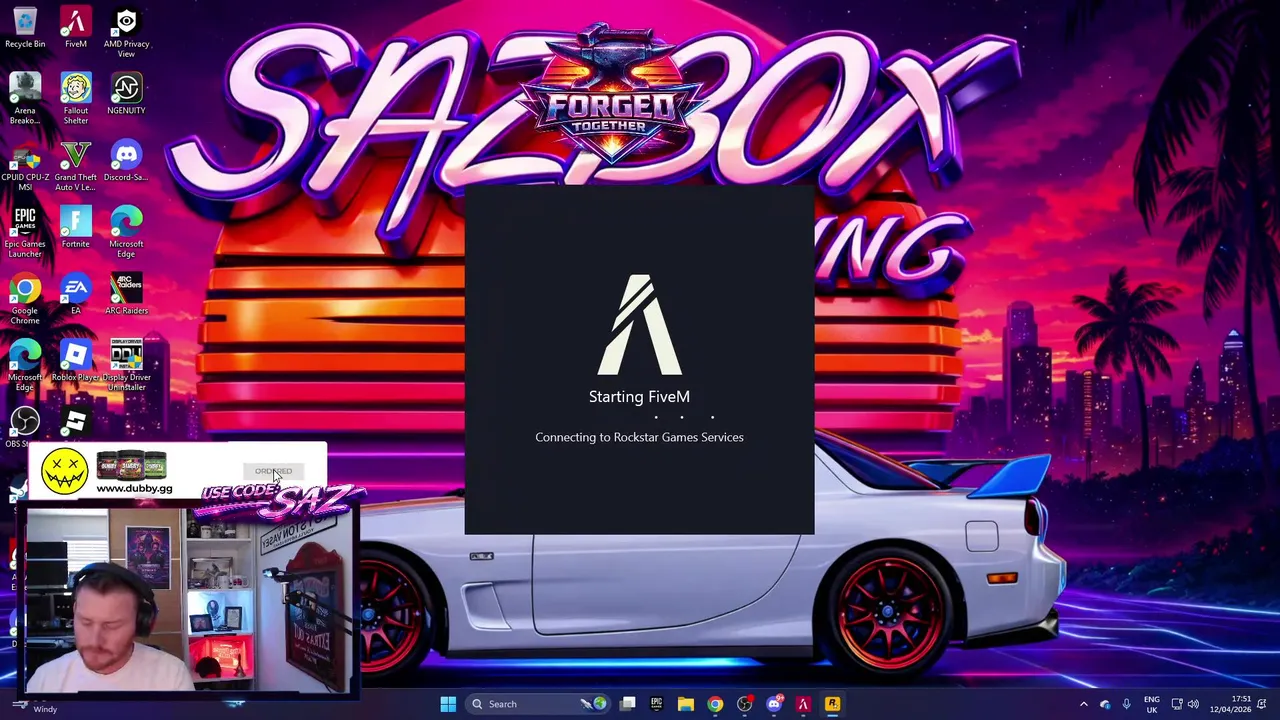The width and height of the screenshot is (1280, 720).
Task: Select Display Driver Uninstaller desktop icon
Action: (x=126, y=366)
